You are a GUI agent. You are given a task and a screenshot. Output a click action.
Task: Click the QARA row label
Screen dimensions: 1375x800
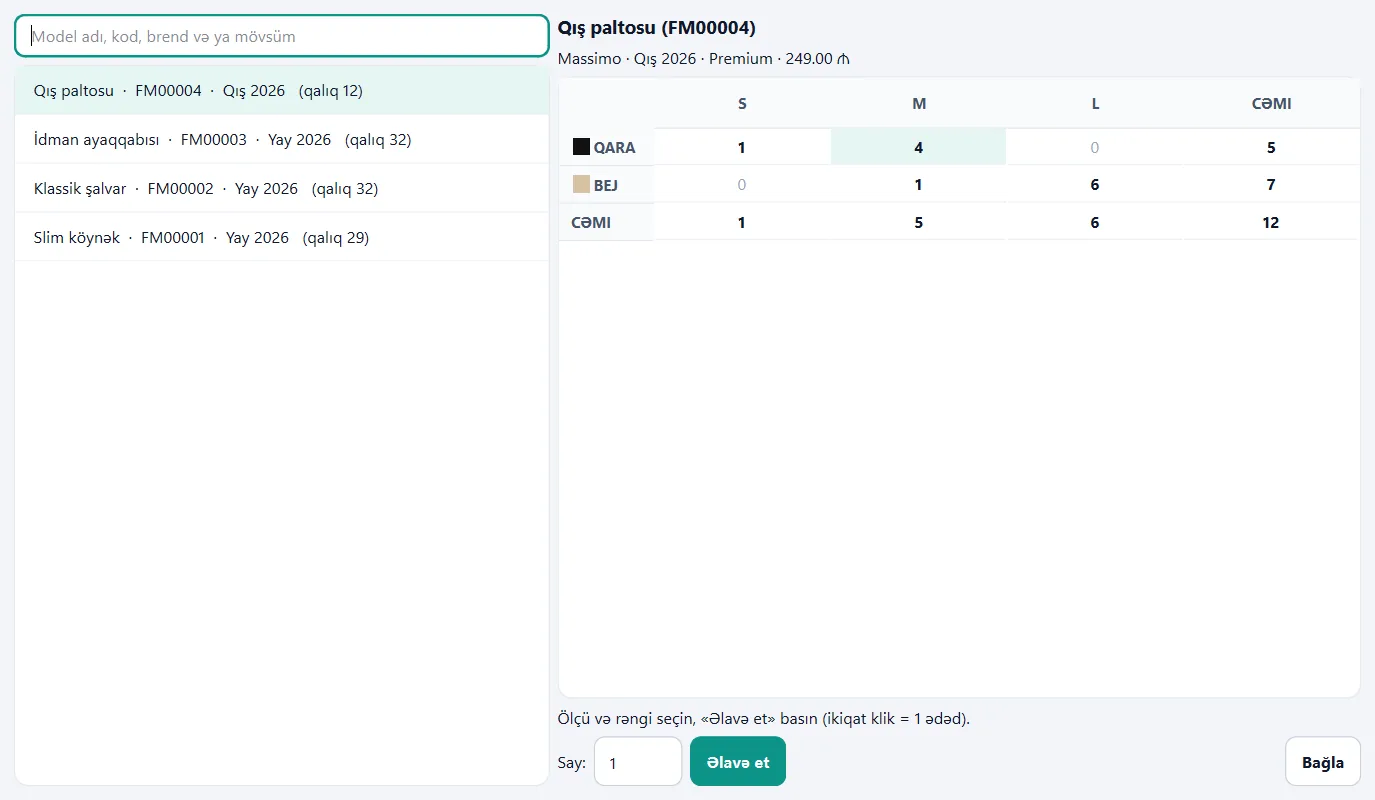pyautogui.click(x=614, y=147)
